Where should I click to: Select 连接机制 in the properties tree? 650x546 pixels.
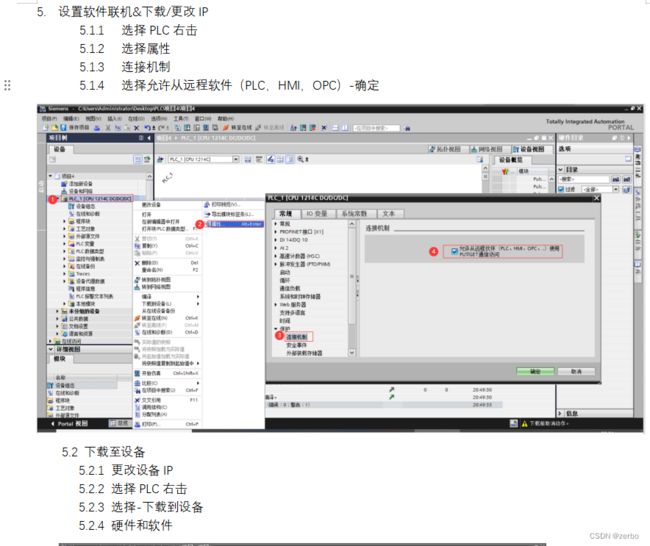click(297, 337)
